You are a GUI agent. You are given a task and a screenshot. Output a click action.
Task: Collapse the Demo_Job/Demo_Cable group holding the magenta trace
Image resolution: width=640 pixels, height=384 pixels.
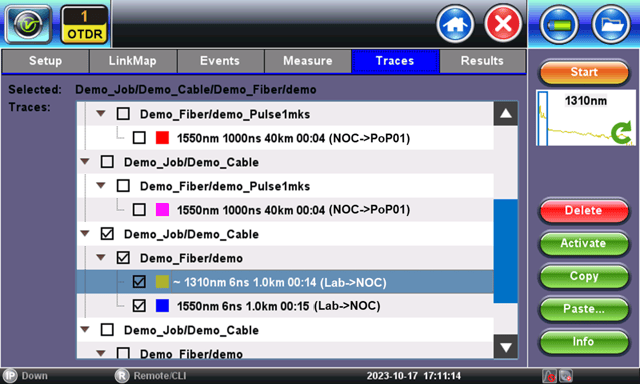pyautogui.click(x=85, y=162)
